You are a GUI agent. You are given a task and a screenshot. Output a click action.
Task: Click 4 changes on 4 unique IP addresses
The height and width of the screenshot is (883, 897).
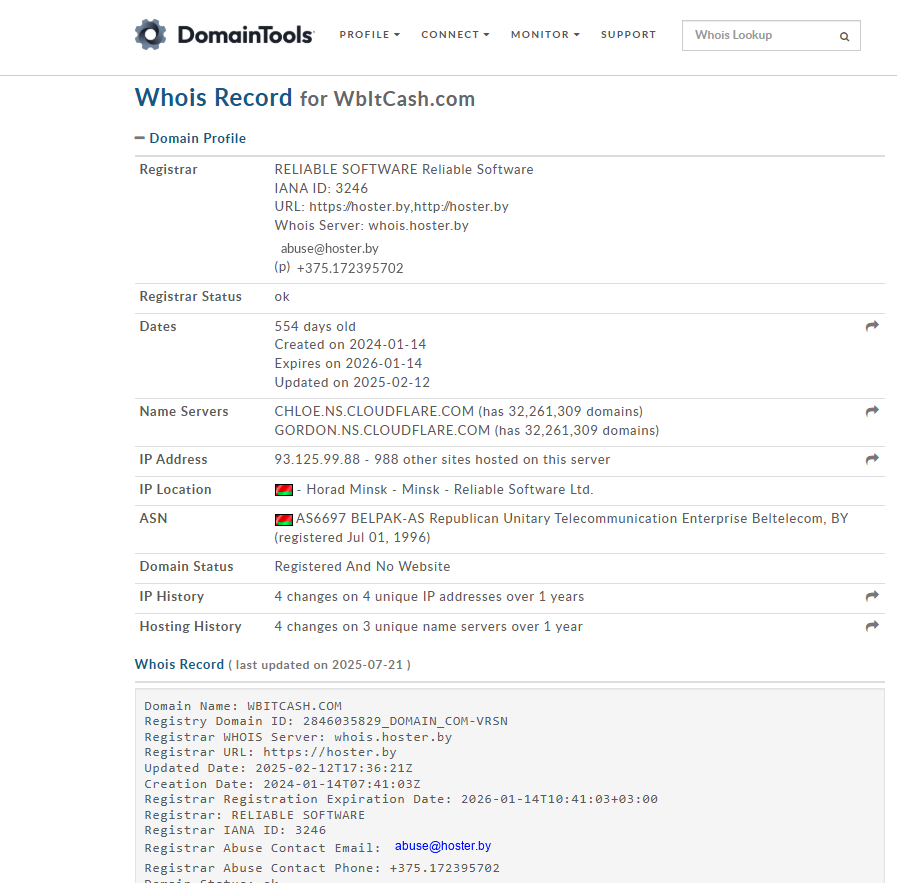click(429, 597)
